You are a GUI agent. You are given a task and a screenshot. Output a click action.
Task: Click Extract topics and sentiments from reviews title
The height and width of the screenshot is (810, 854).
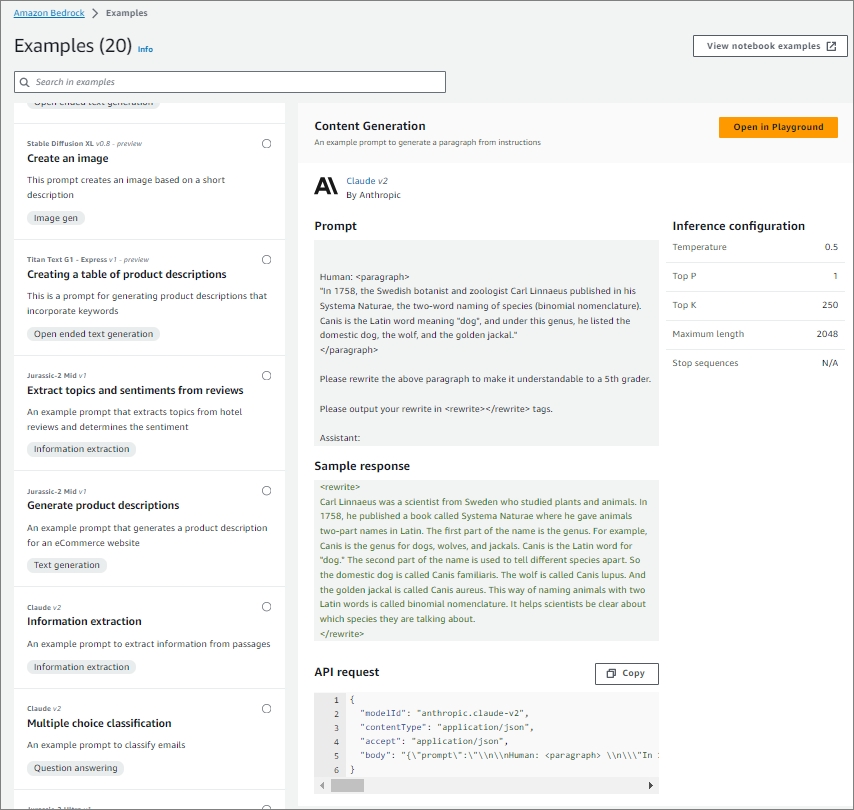pos(135,391)
